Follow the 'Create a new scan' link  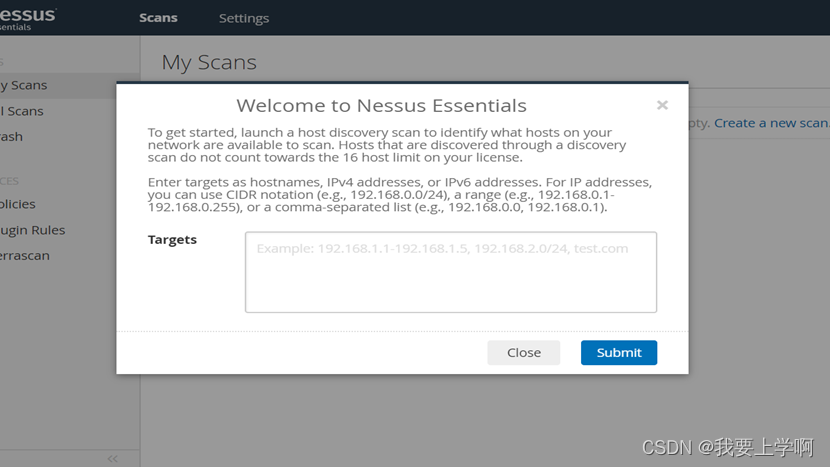(771, 123)
